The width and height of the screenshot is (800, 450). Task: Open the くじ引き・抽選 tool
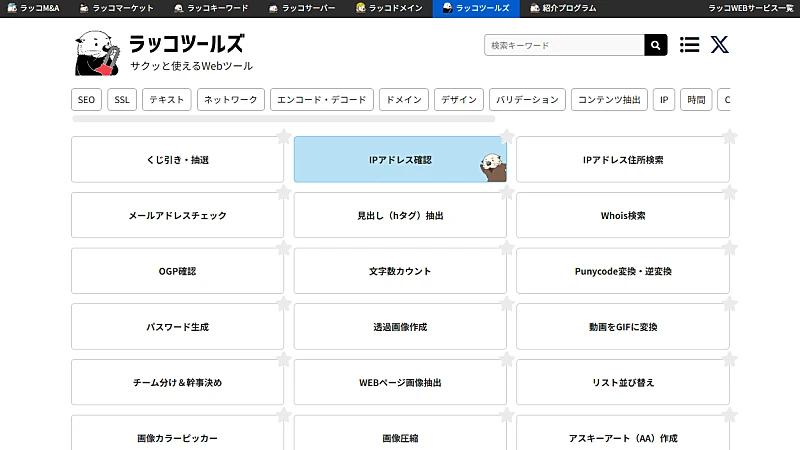tap(177, 159)
